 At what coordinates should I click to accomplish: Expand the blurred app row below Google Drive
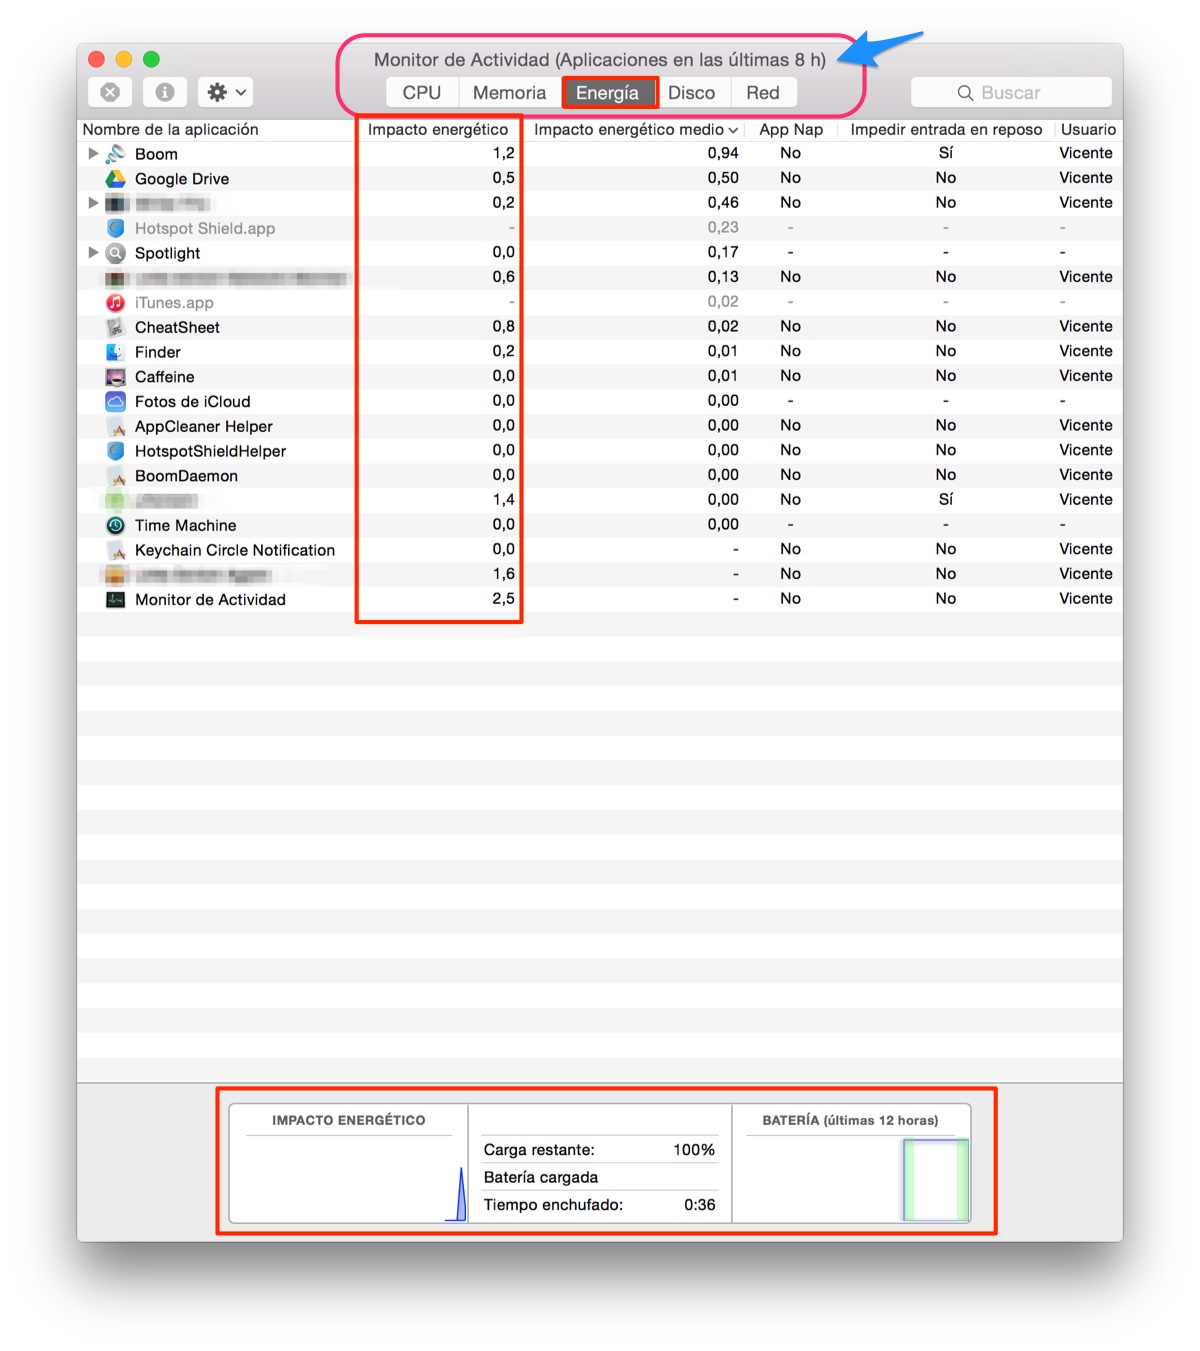(93, 203)
